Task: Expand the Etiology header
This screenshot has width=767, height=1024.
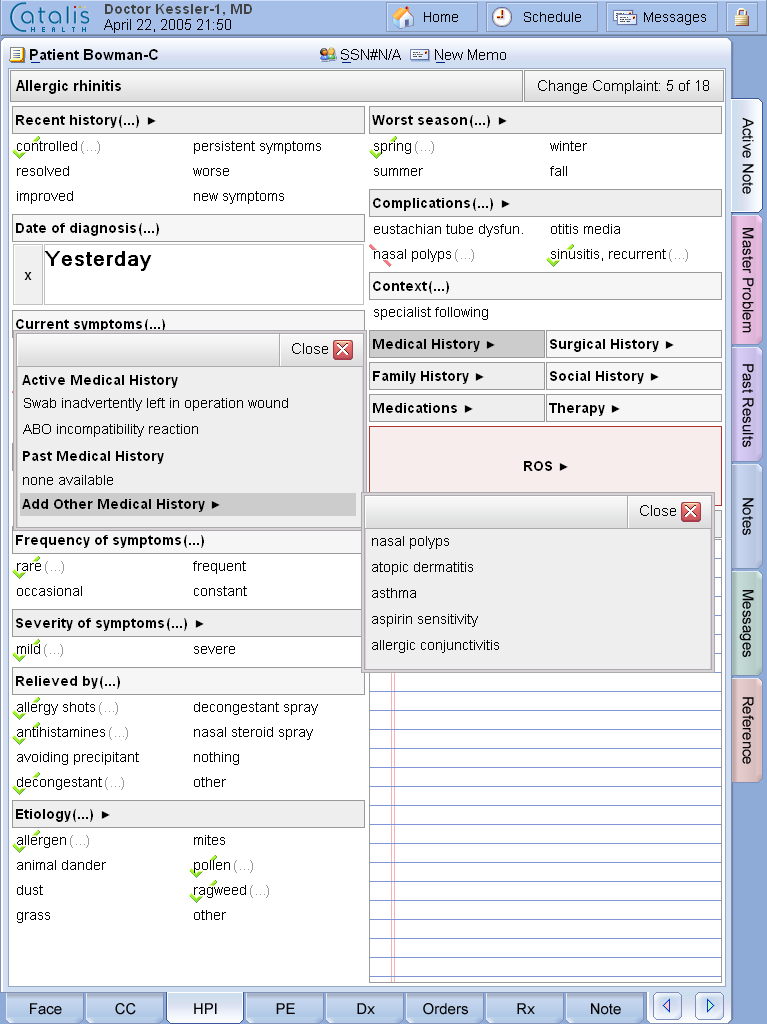Action: (188, 814)
